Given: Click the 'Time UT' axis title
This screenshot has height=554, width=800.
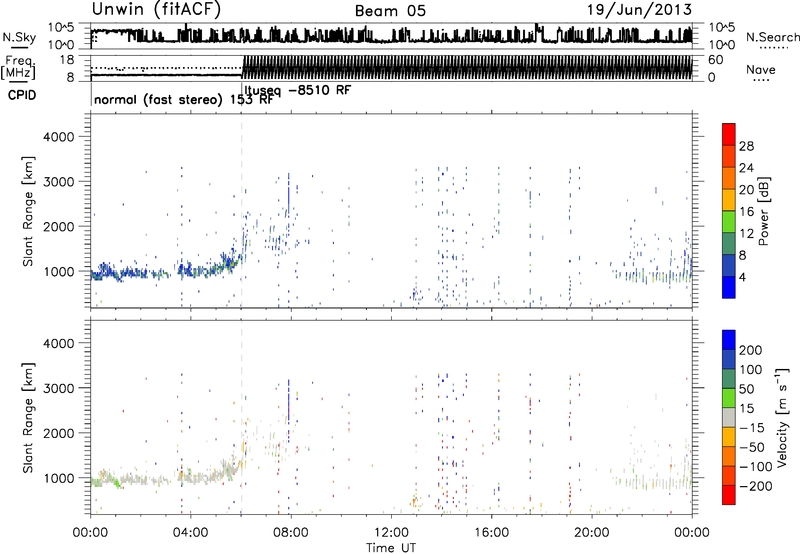Looking at the screenshot, I should (391, 547).
